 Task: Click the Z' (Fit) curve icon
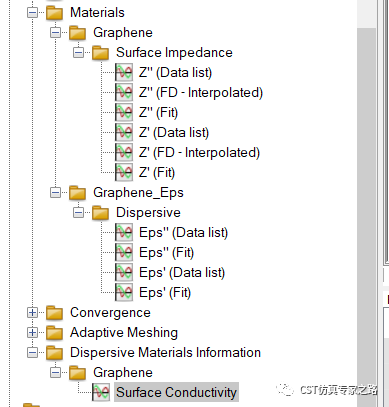pyautogui.click(x=124, y=172)
